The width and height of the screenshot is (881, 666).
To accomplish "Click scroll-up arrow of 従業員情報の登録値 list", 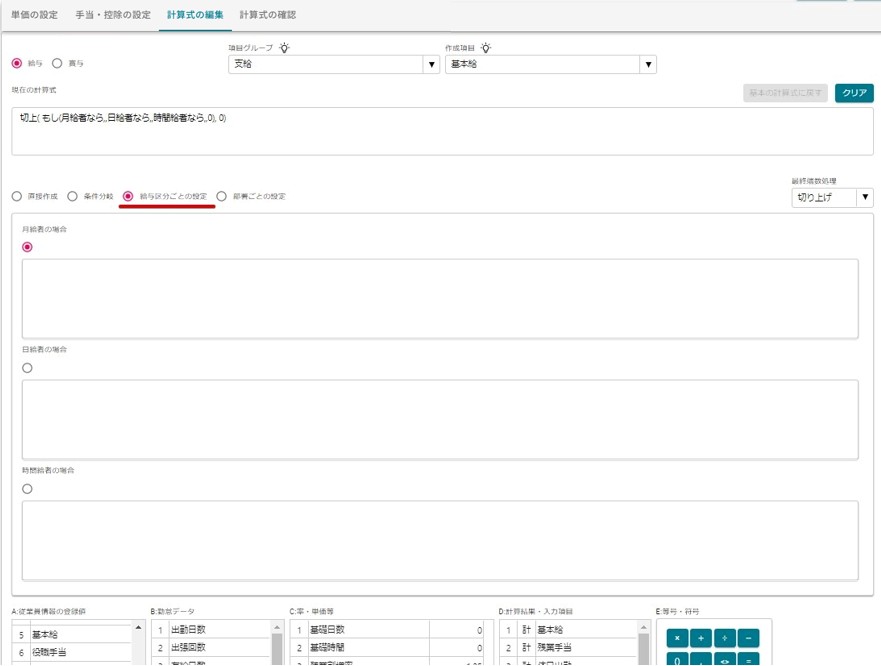I will point(138,627).
